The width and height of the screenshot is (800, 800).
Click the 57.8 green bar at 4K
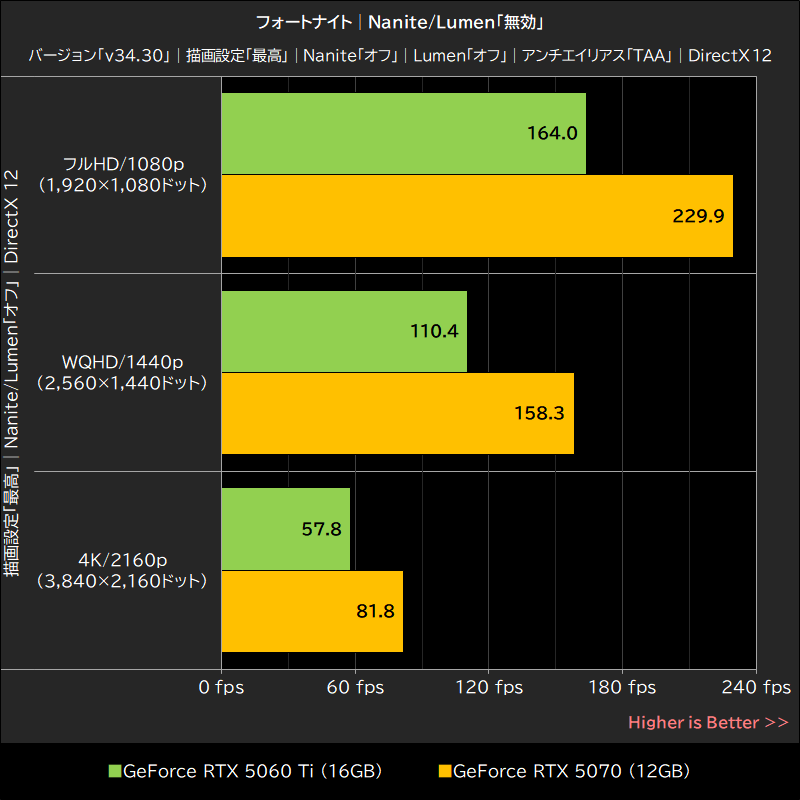click(286, 529)
